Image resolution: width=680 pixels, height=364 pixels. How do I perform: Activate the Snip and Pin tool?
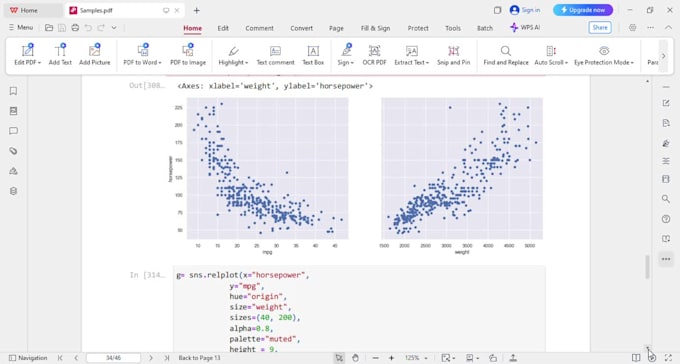pyautogui.click(x=453, y=55)
